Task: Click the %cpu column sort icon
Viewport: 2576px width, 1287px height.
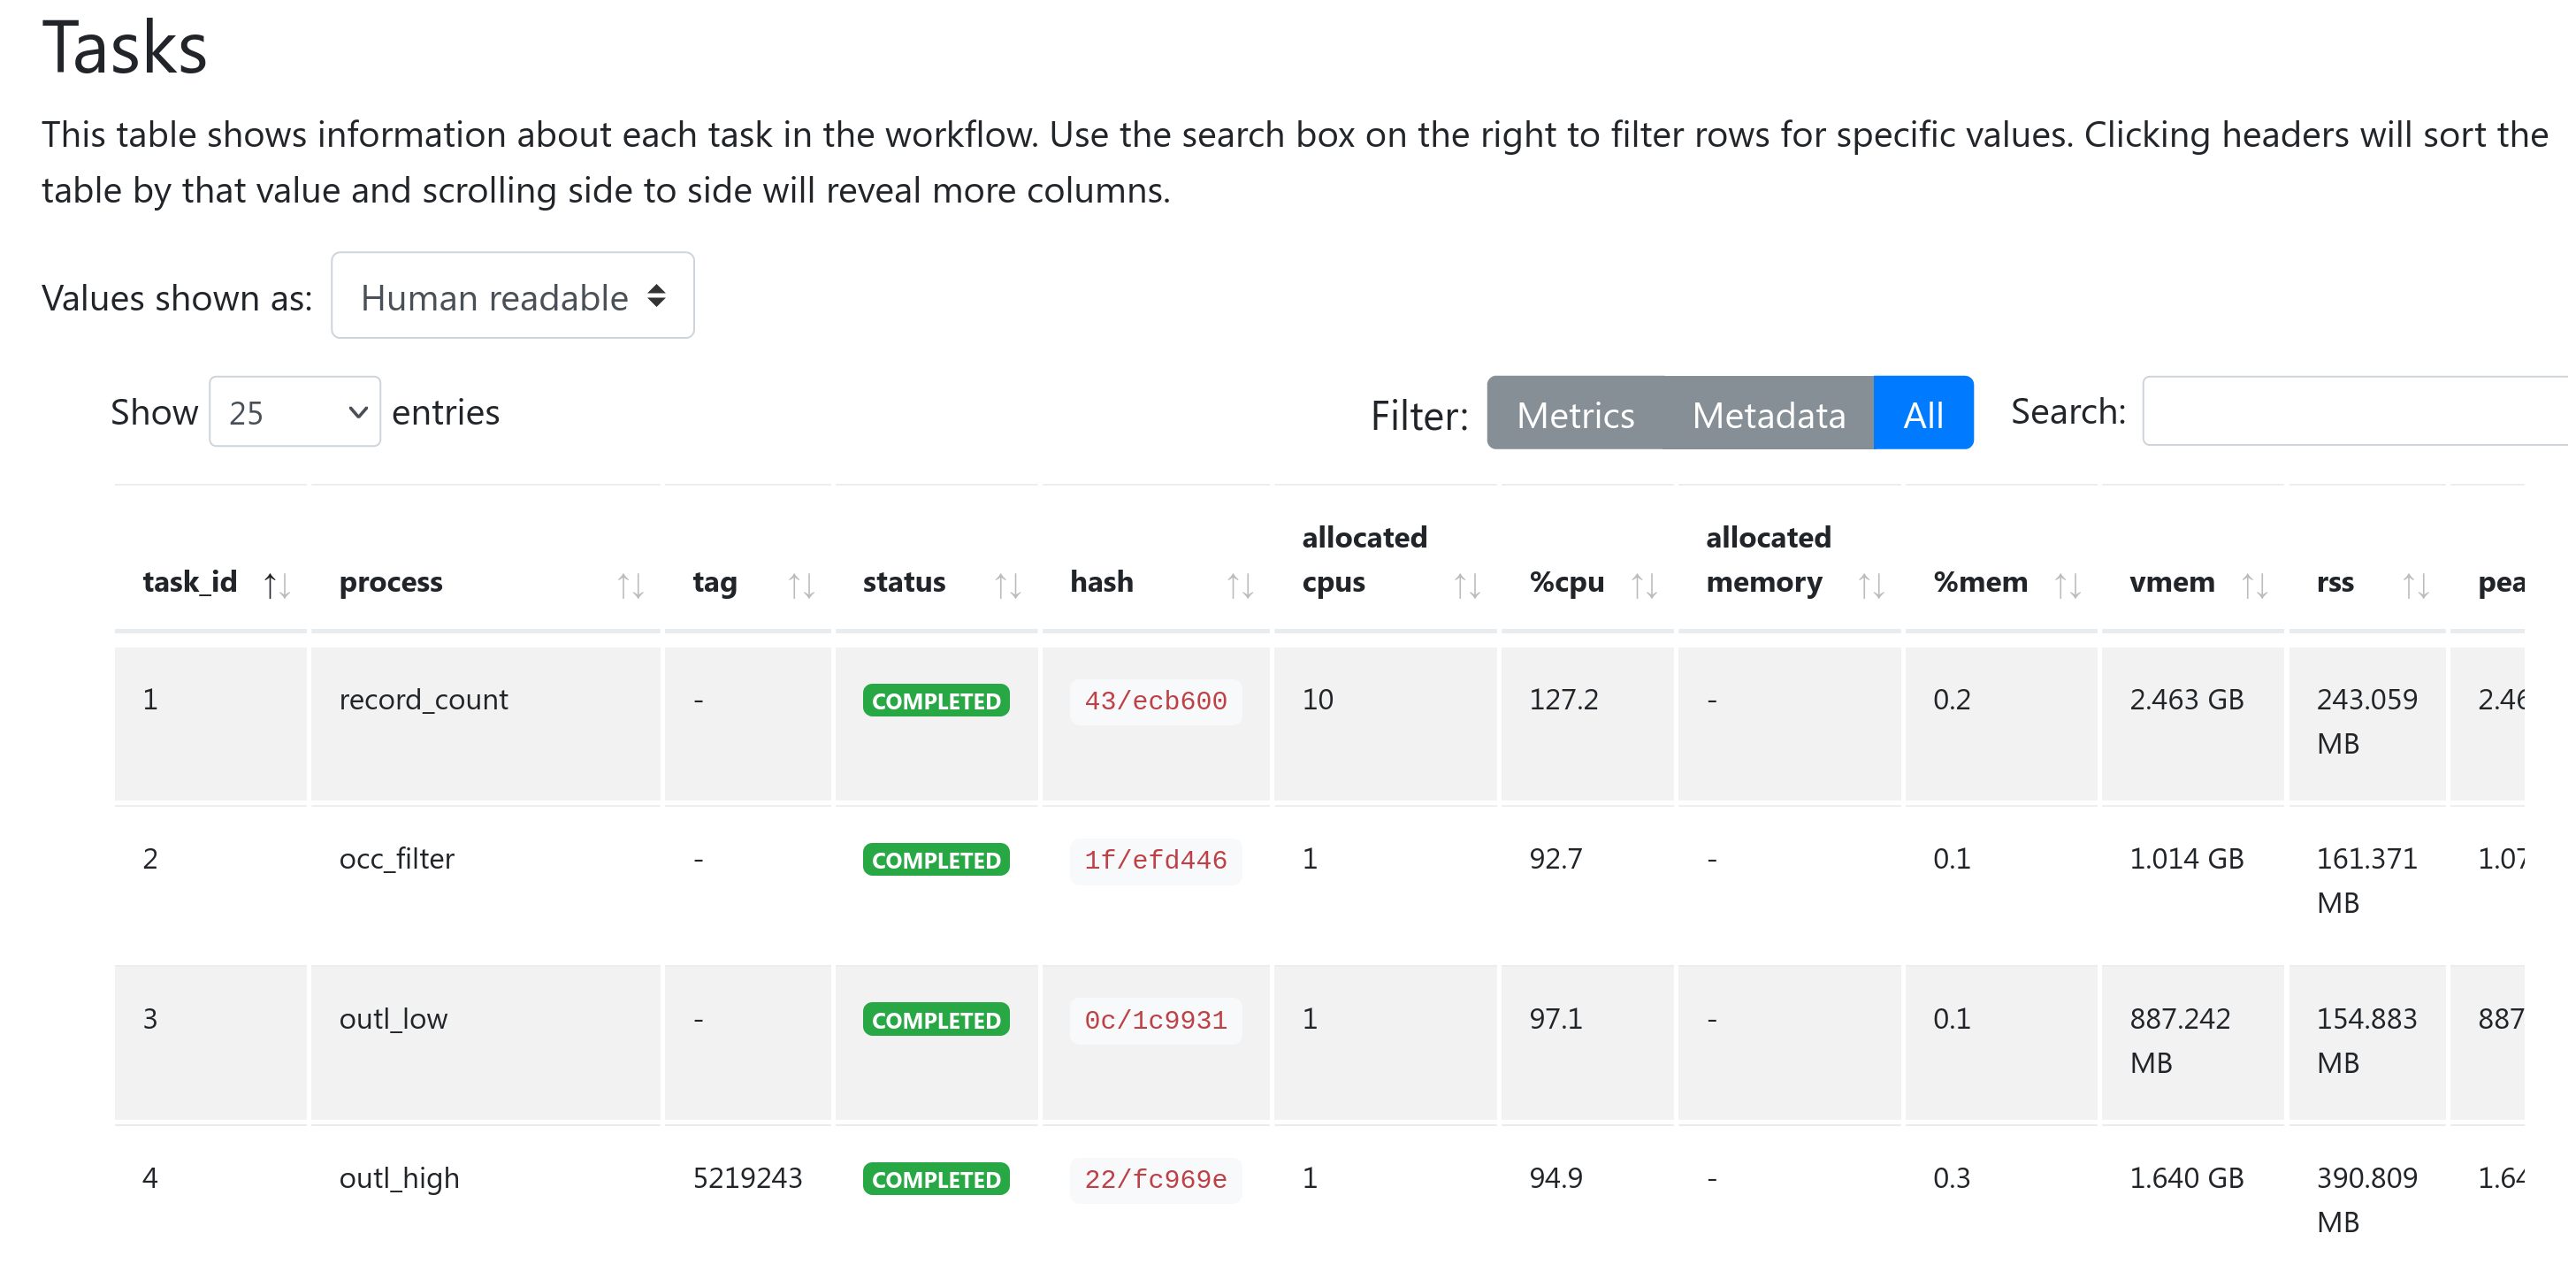Action: point(1645,586)
